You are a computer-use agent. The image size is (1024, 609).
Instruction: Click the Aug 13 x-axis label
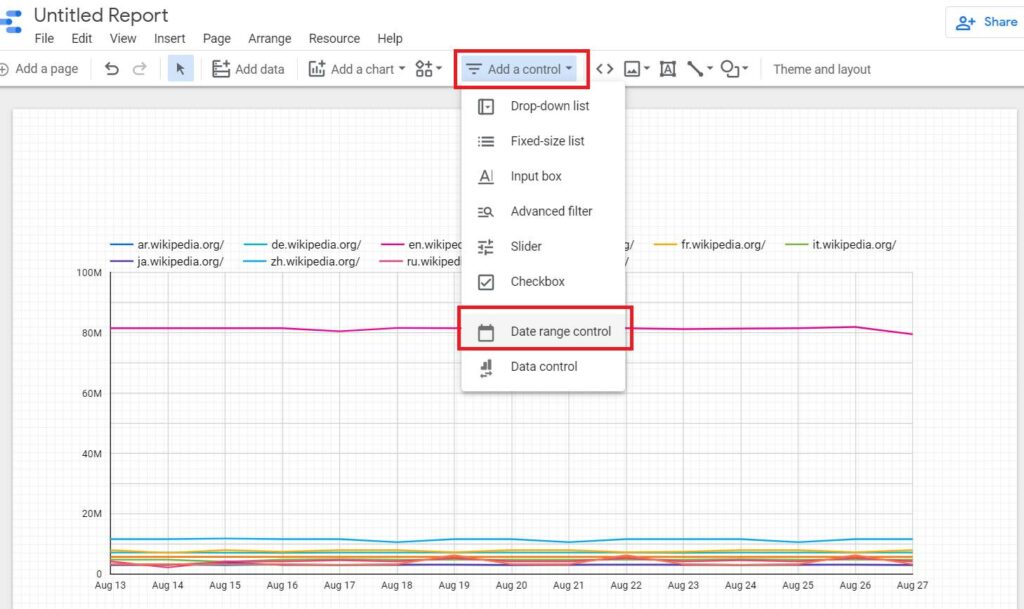110,586
